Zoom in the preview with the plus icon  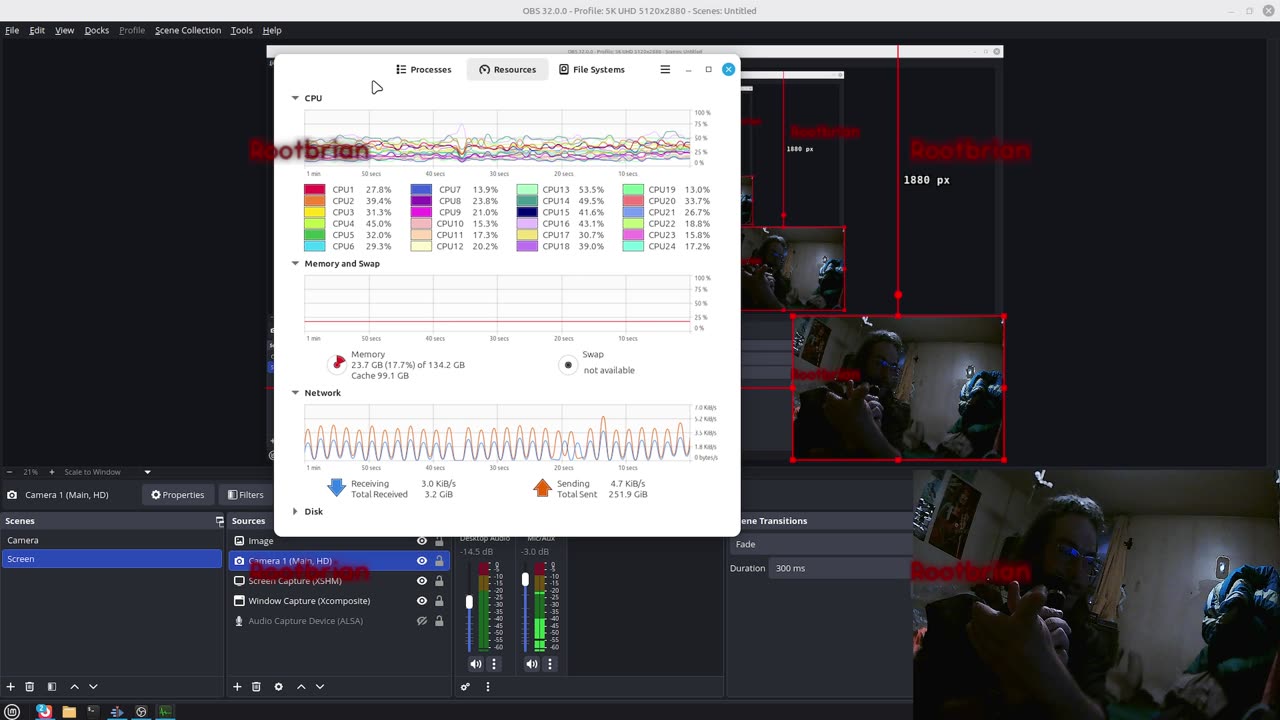pyautogui.click(x=54, y=472)
